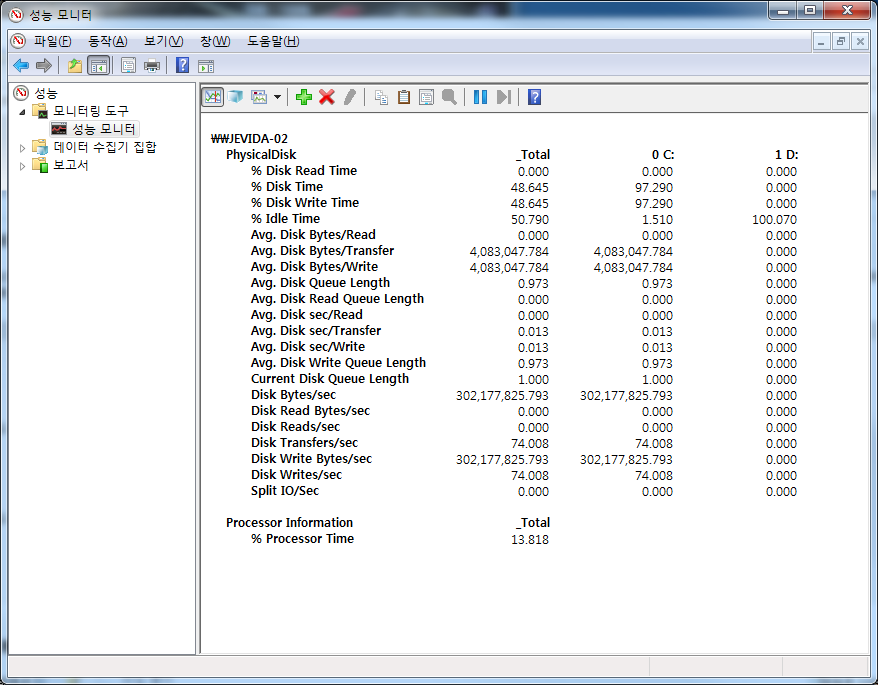Click the 1 D: instance column header
Viewport: 878px width, 685px height.
(786, 155)
